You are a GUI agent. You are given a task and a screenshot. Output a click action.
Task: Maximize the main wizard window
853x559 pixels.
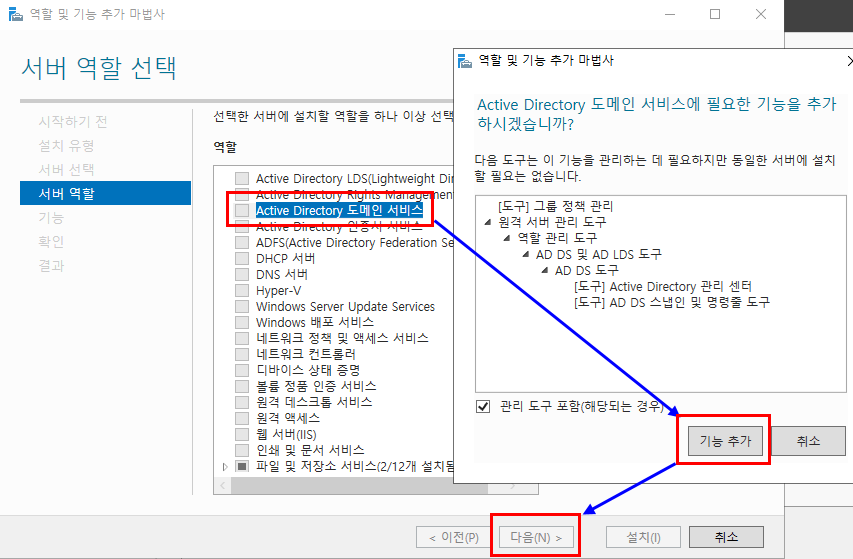click(715, 14)
